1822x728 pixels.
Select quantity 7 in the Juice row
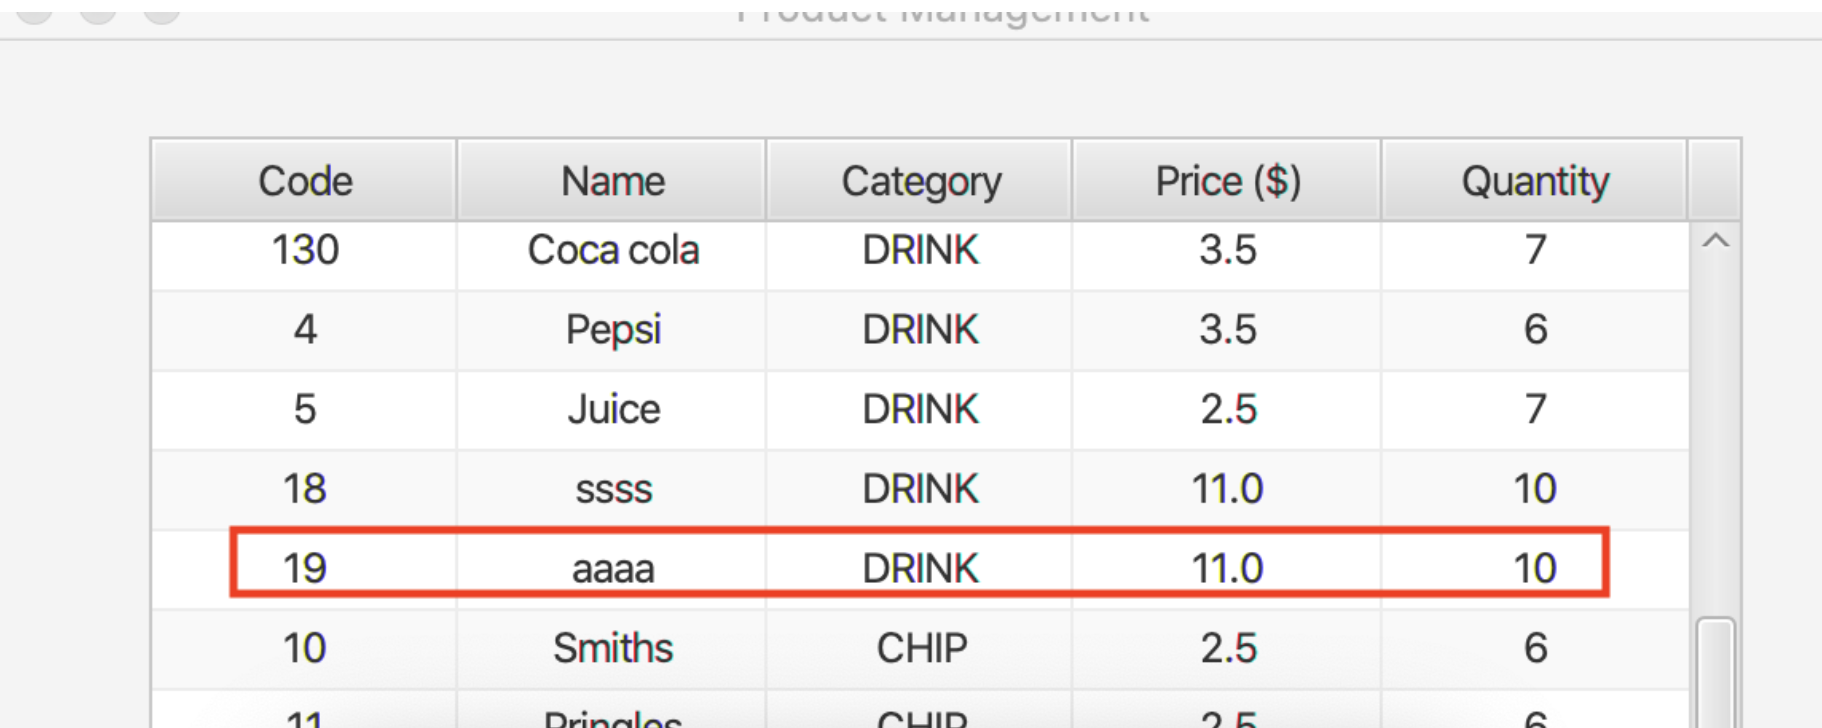pyautogui.click(x=1535, y=410)
